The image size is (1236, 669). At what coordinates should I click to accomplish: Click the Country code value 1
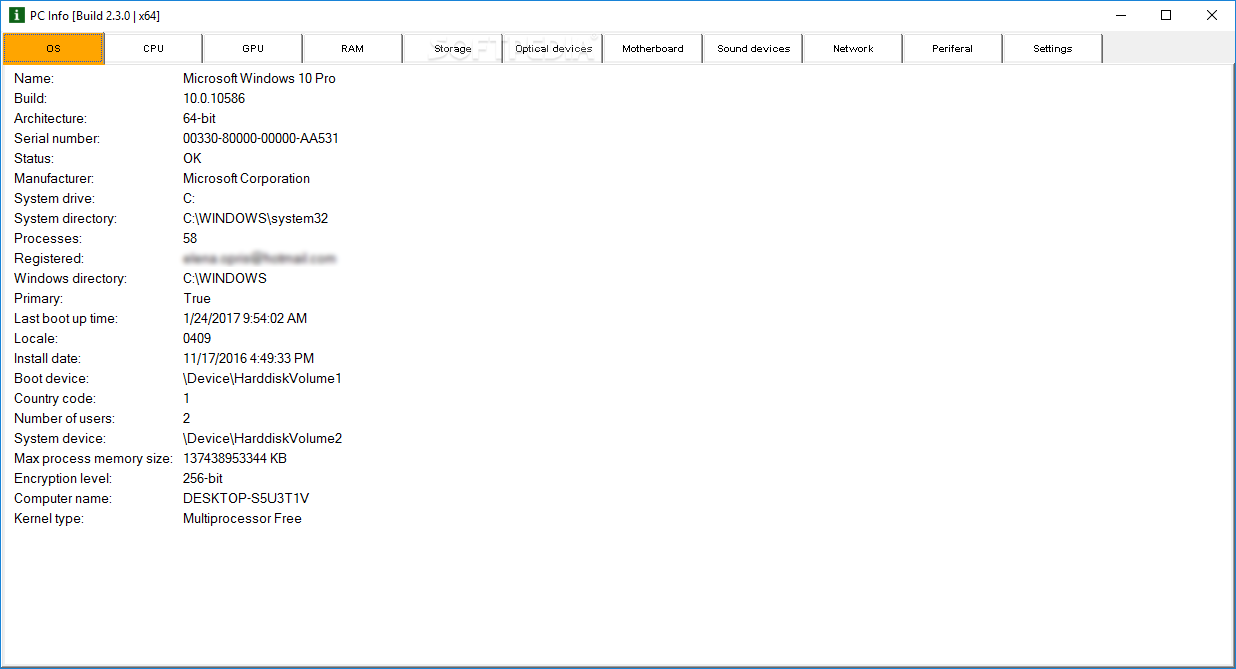click(186, 398)
